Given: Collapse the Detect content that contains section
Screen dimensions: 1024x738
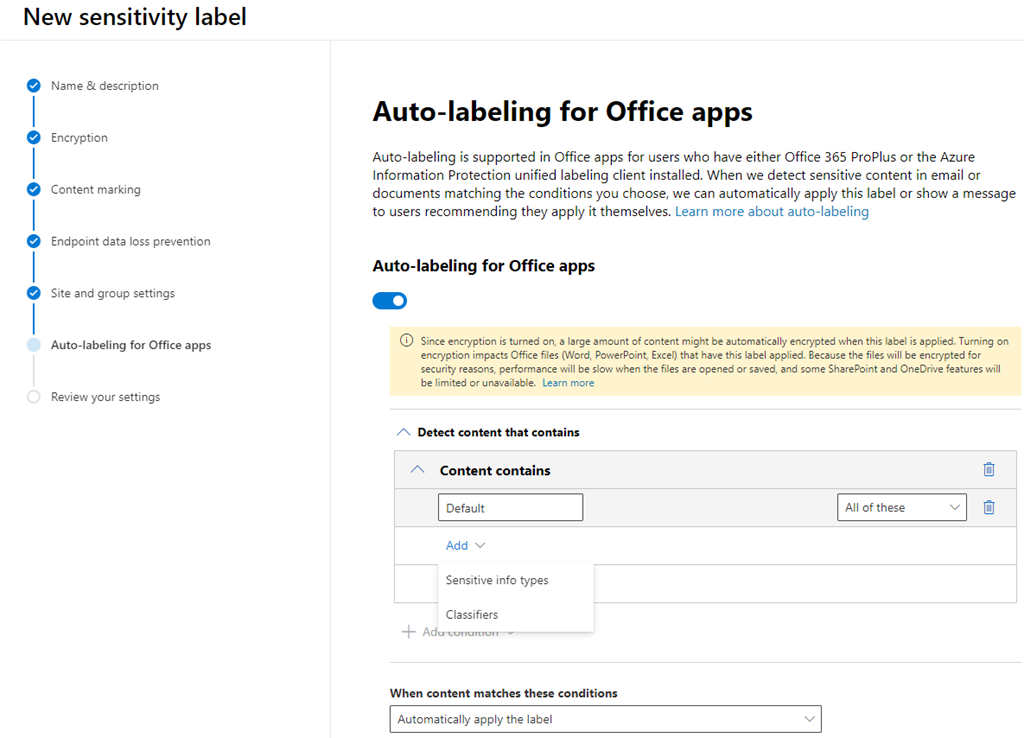Looking at the screenshot, I should point(404,433).
